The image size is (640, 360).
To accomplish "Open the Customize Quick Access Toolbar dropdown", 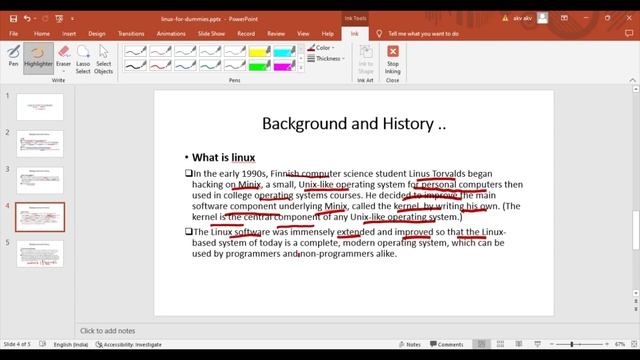I will point(73,19).
